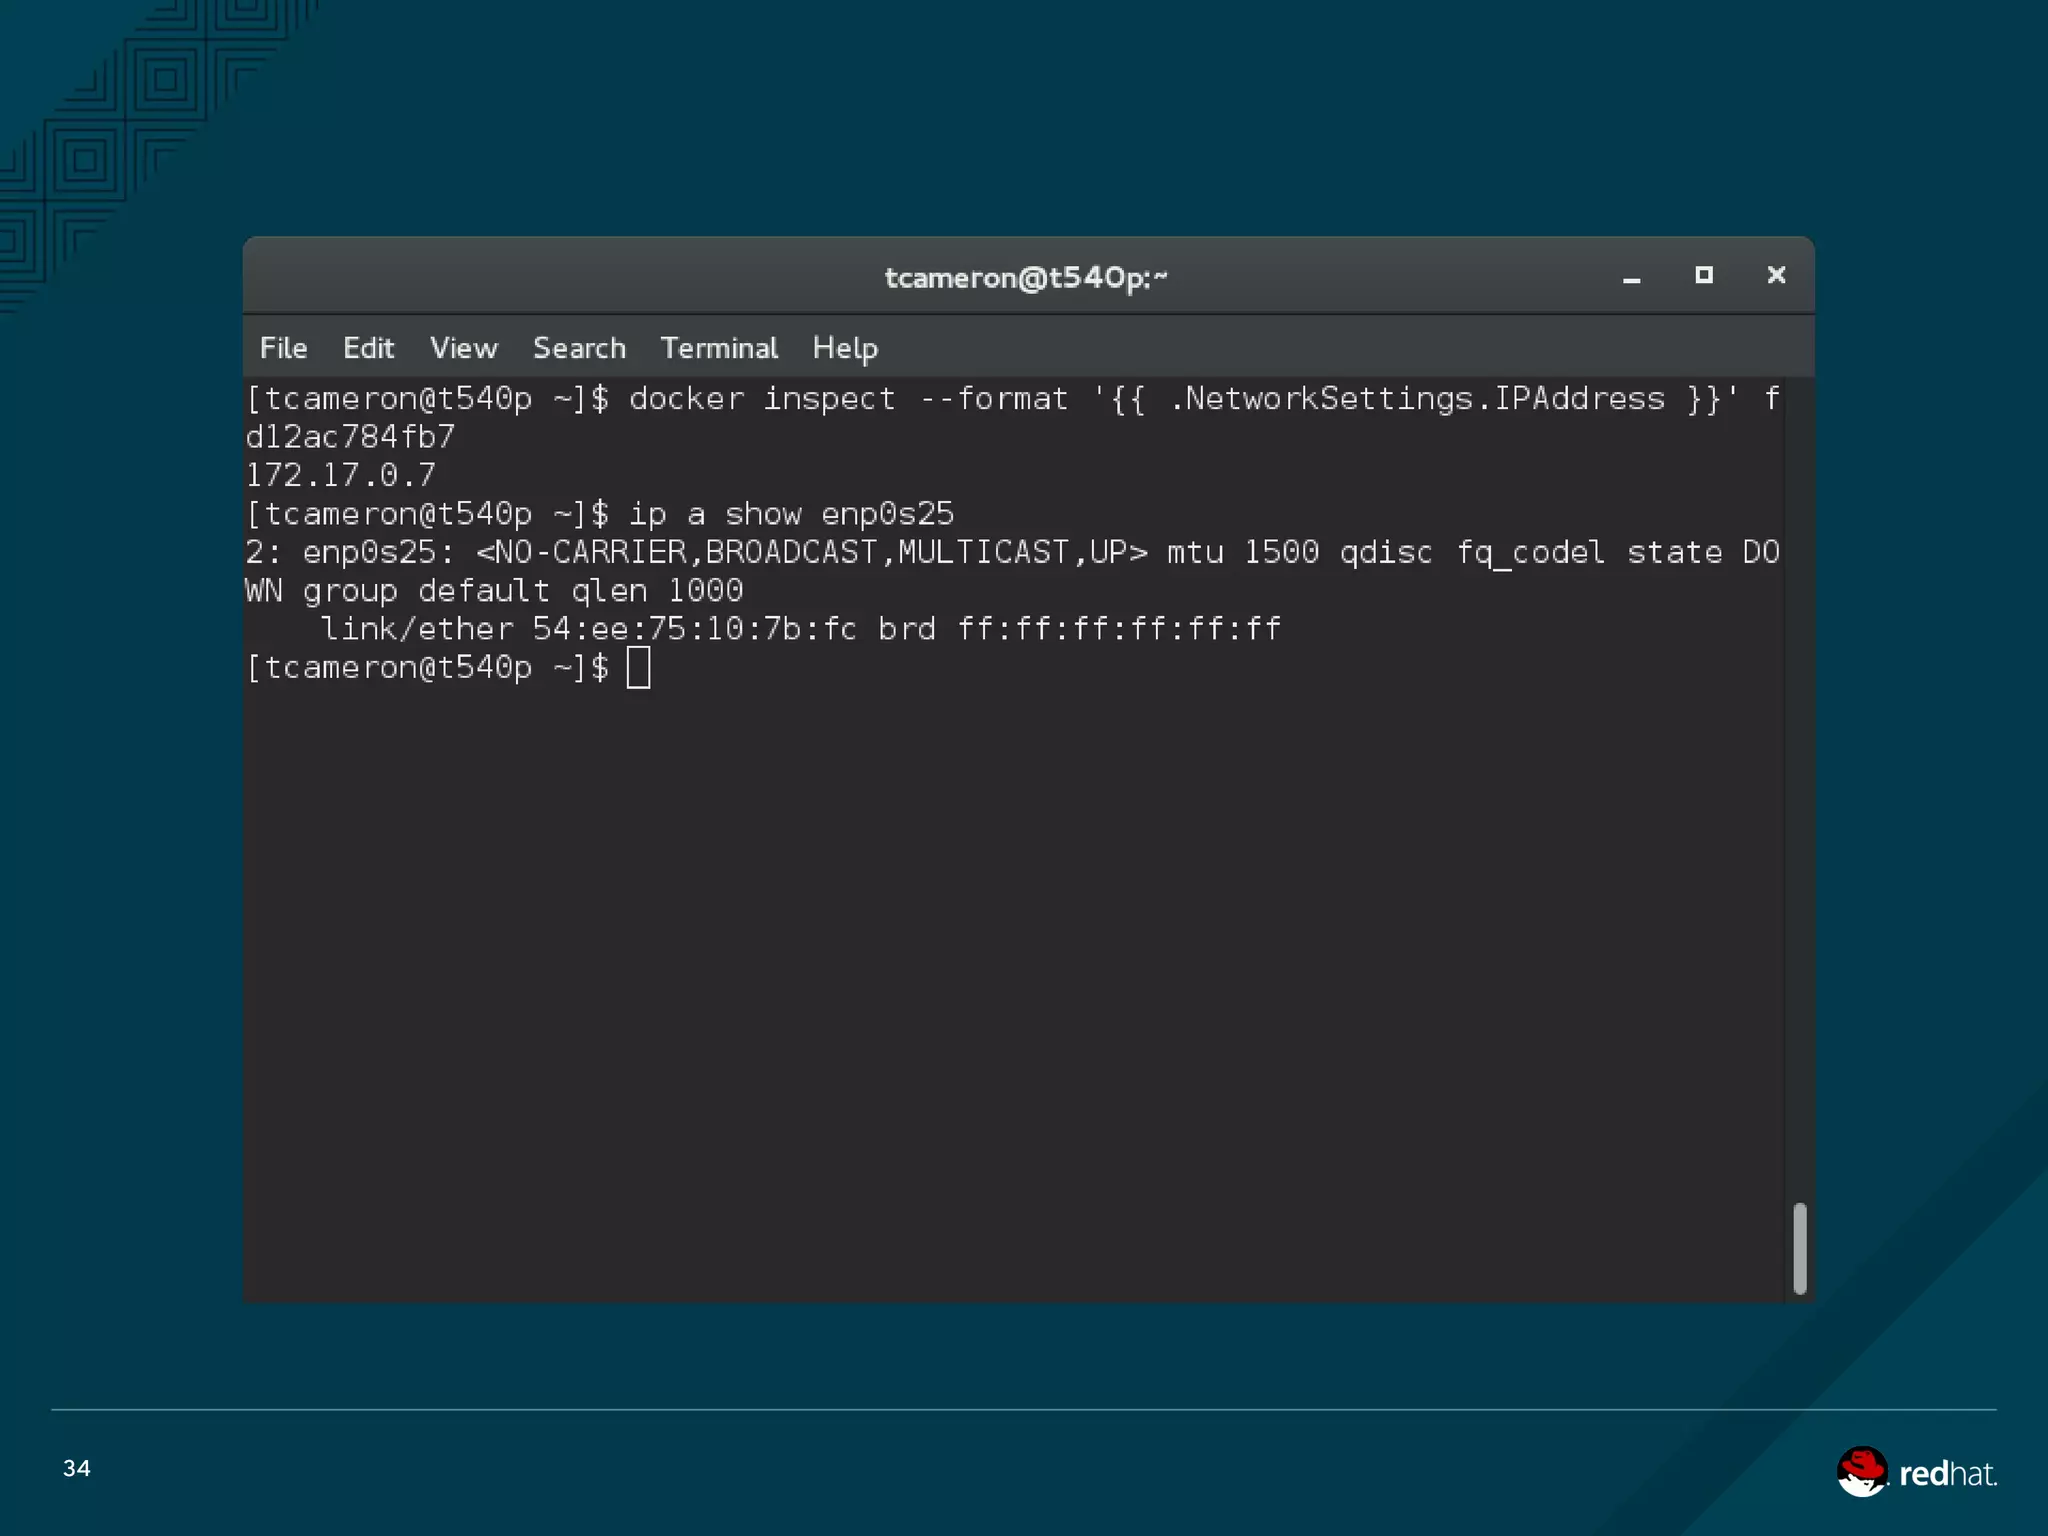Minimize the terminal window
Image resolution: width=2048 pixels, height=1536 pixels.
coord(1631,277)
